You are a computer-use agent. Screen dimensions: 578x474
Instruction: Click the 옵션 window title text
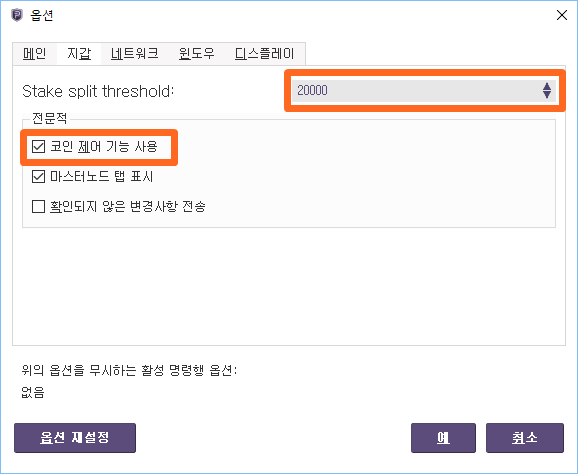pos(42,15)
